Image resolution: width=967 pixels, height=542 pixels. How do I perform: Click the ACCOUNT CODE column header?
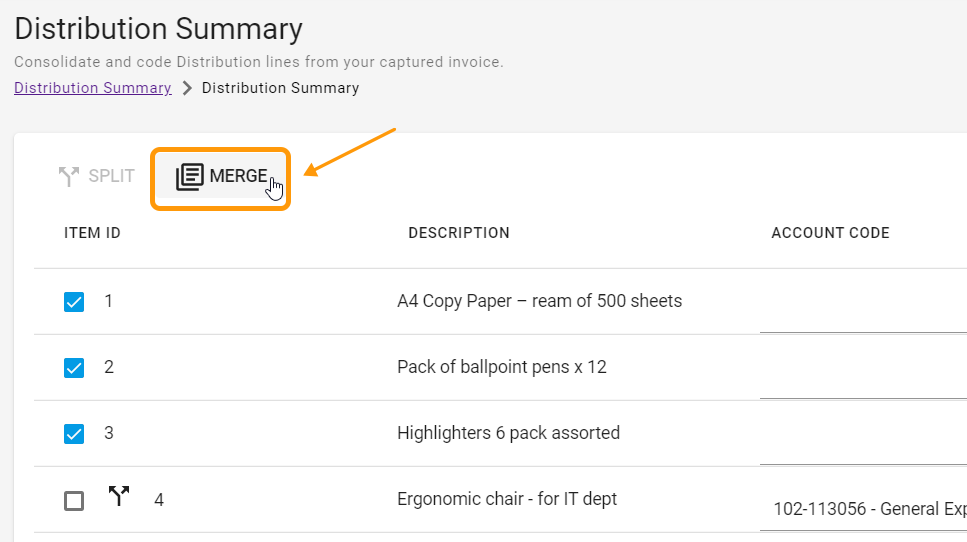(x=830, y=233)
